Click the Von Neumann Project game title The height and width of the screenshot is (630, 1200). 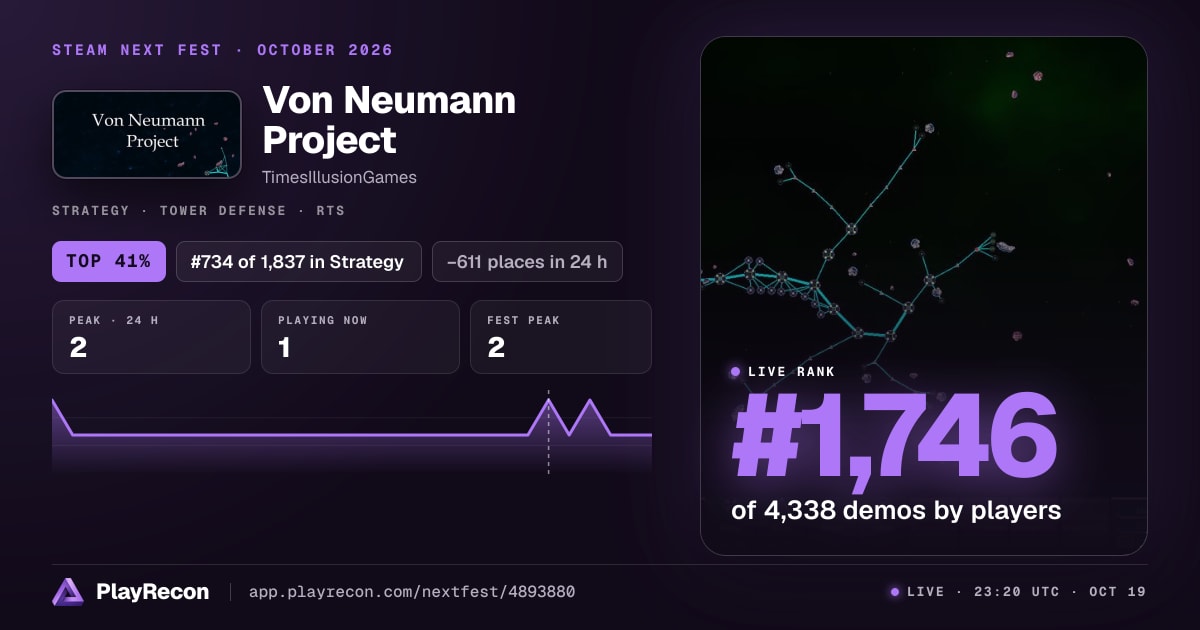(x=389, y=120)
